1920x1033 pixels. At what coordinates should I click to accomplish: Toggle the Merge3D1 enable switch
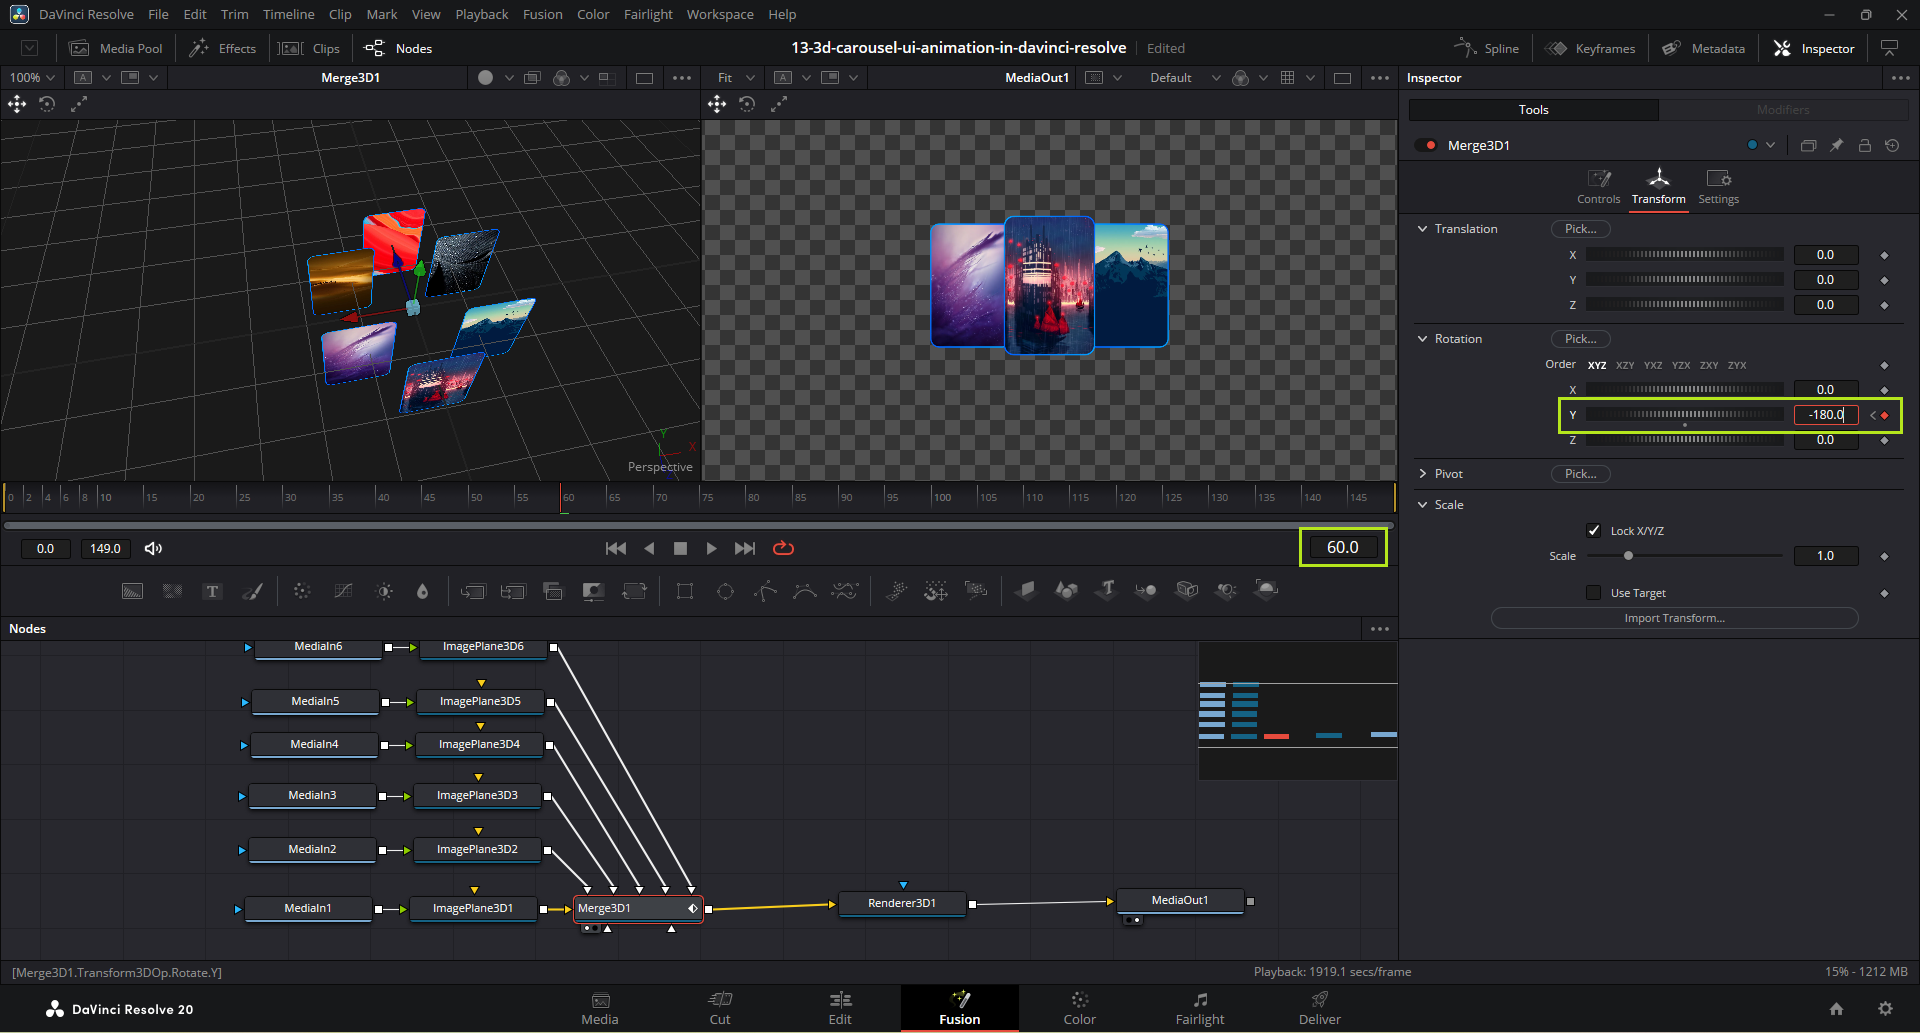1425,146
